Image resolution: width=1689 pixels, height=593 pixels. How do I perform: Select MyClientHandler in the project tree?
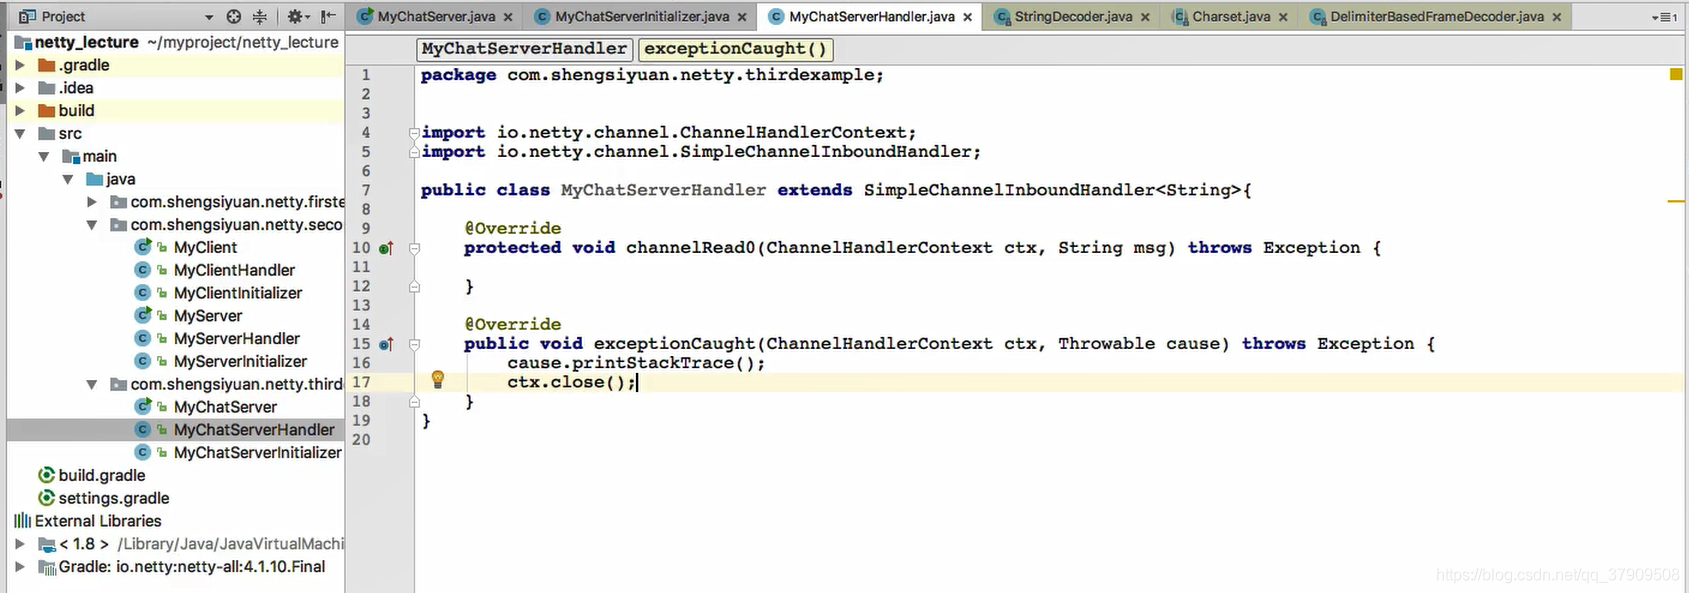[x=234, y=270]
